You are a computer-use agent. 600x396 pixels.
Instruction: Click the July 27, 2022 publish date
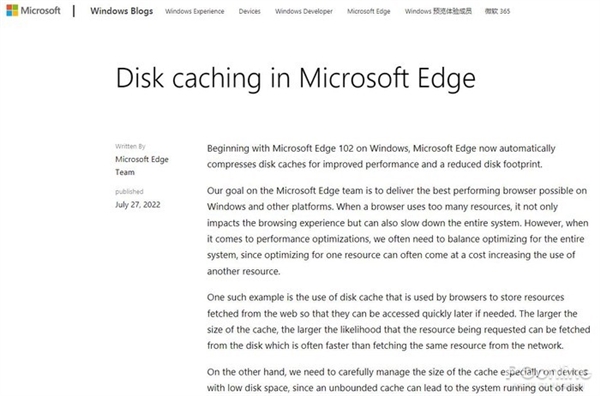(x=137, y=204)
